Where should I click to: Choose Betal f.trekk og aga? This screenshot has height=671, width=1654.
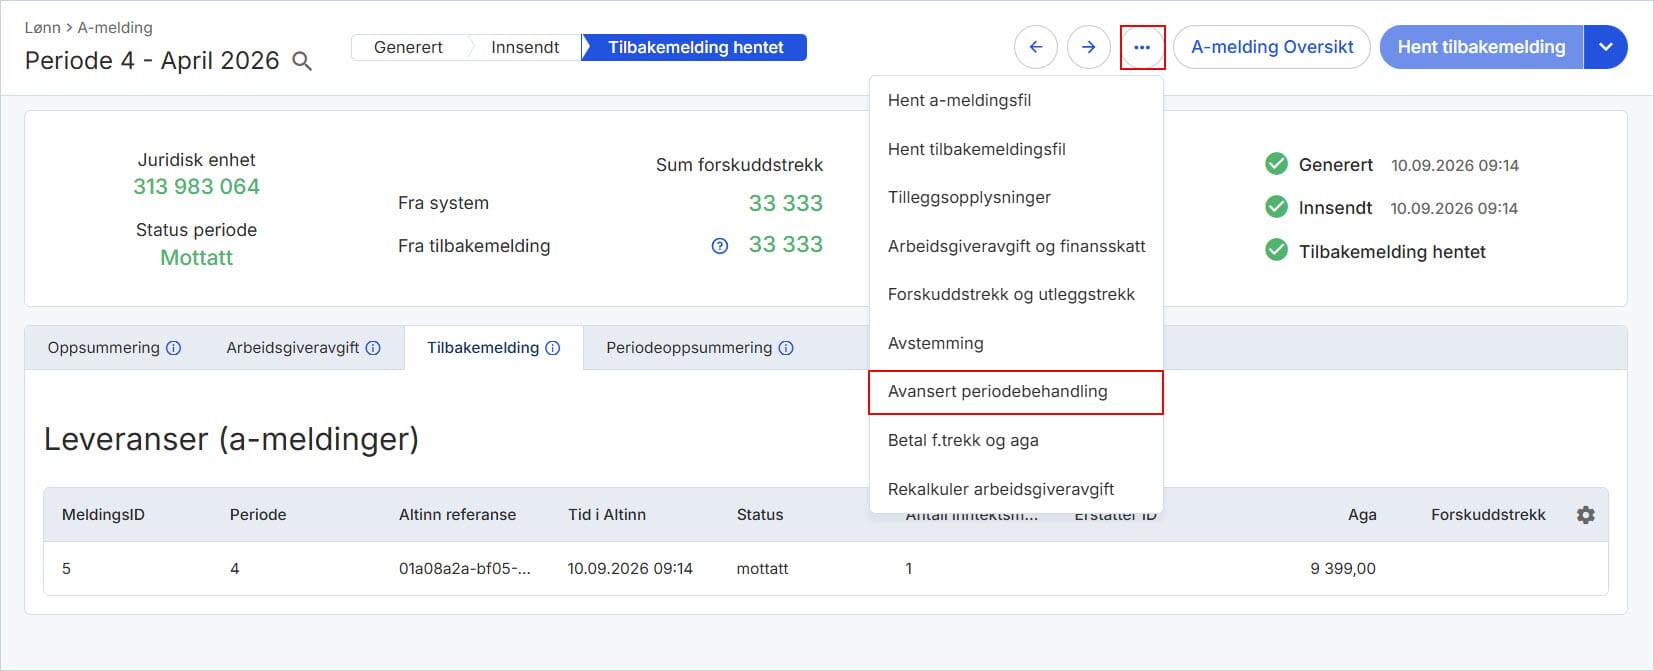[x=1016, y=440]
